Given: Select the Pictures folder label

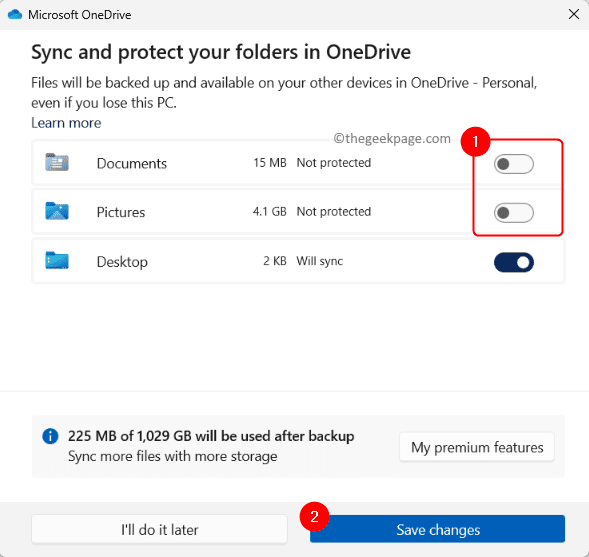Looking at the screenshot, I should [121, 212].
